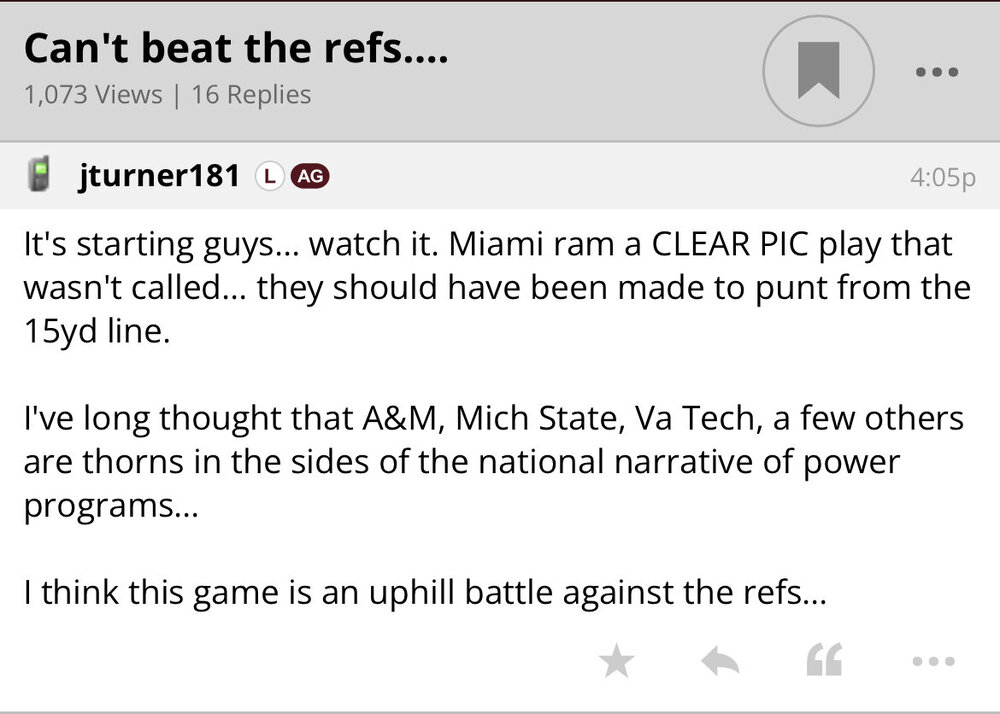The image size is (1000, 714).
Task: Click the 16 Replies count
Action: coord(251,95)
